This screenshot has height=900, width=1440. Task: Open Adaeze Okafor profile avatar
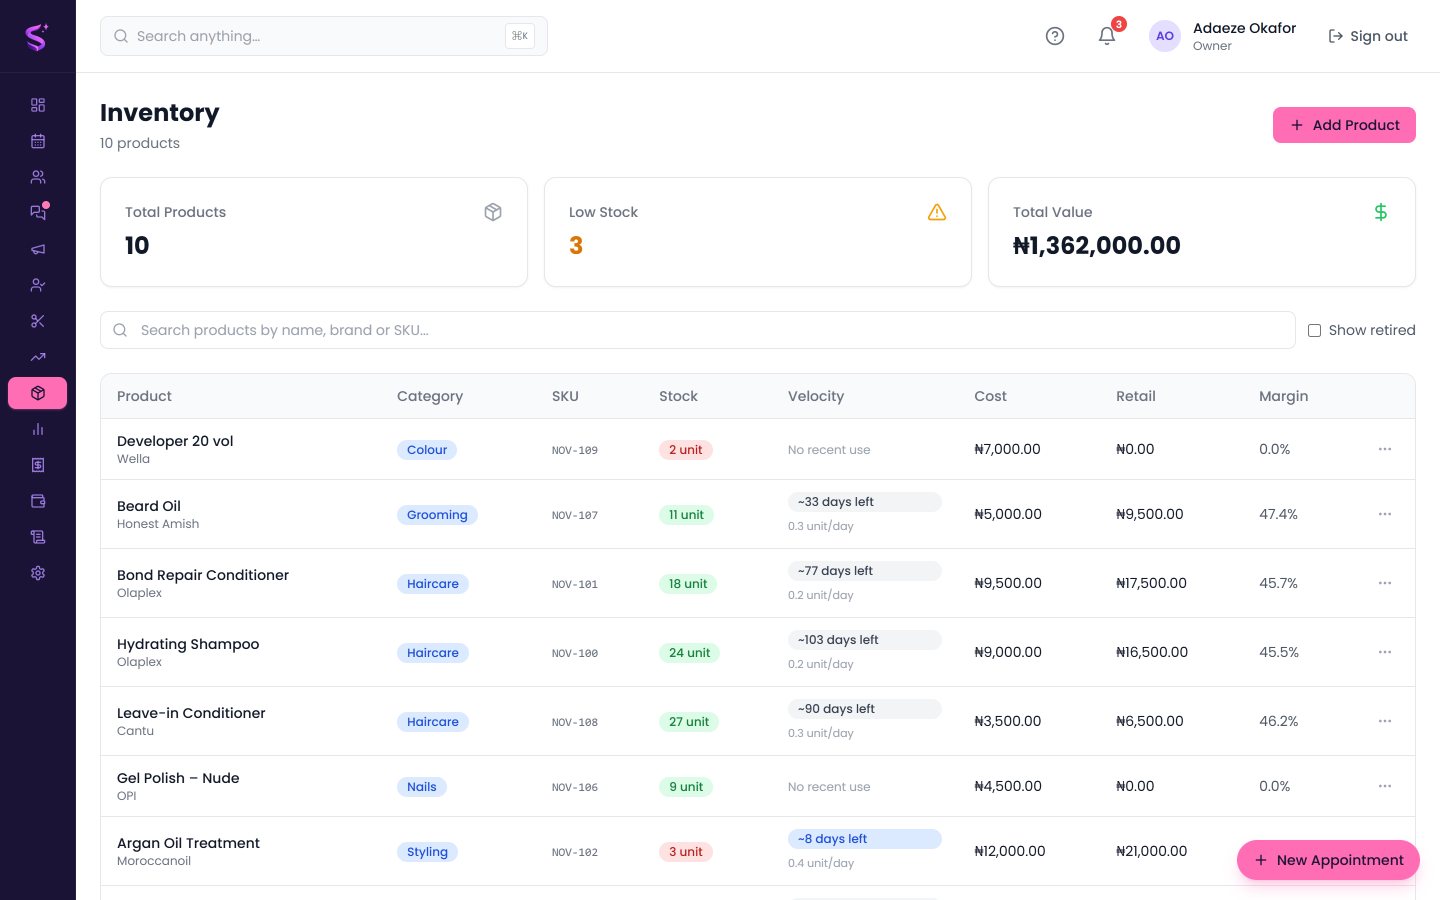(1165, 36)
